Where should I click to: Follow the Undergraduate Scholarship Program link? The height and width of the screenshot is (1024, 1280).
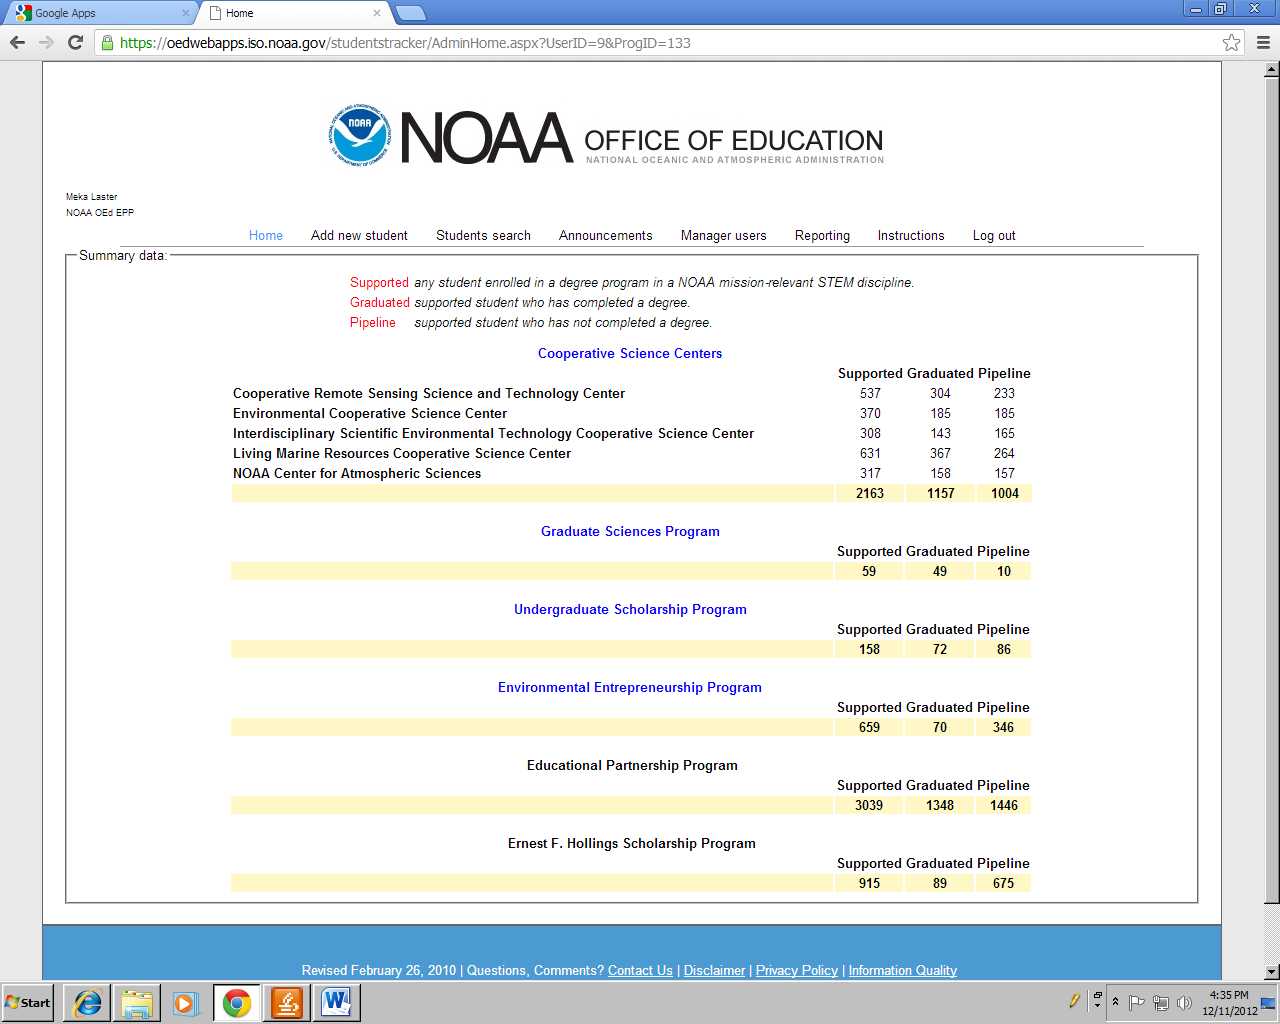coord(630,610)
